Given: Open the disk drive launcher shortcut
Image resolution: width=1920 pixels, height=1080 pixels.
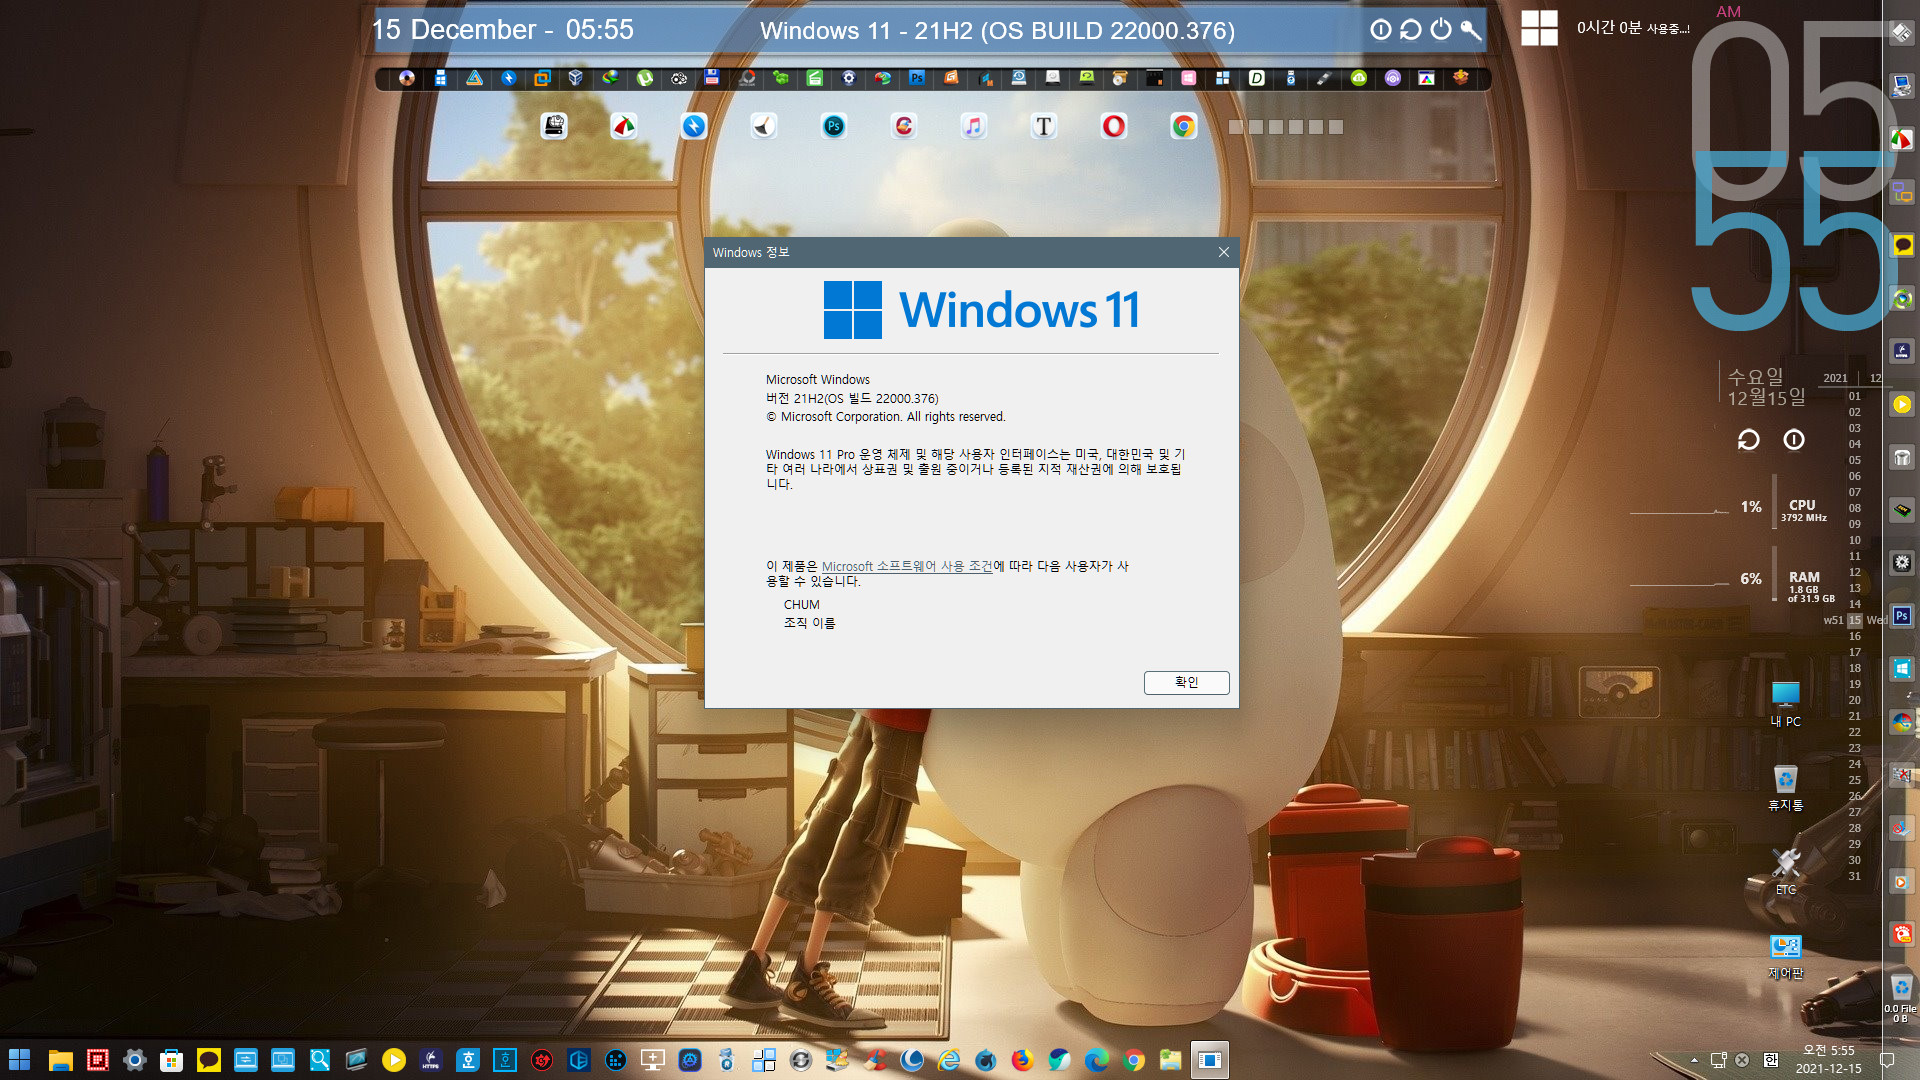Looking at the screenshot, I should pos(554,126).
